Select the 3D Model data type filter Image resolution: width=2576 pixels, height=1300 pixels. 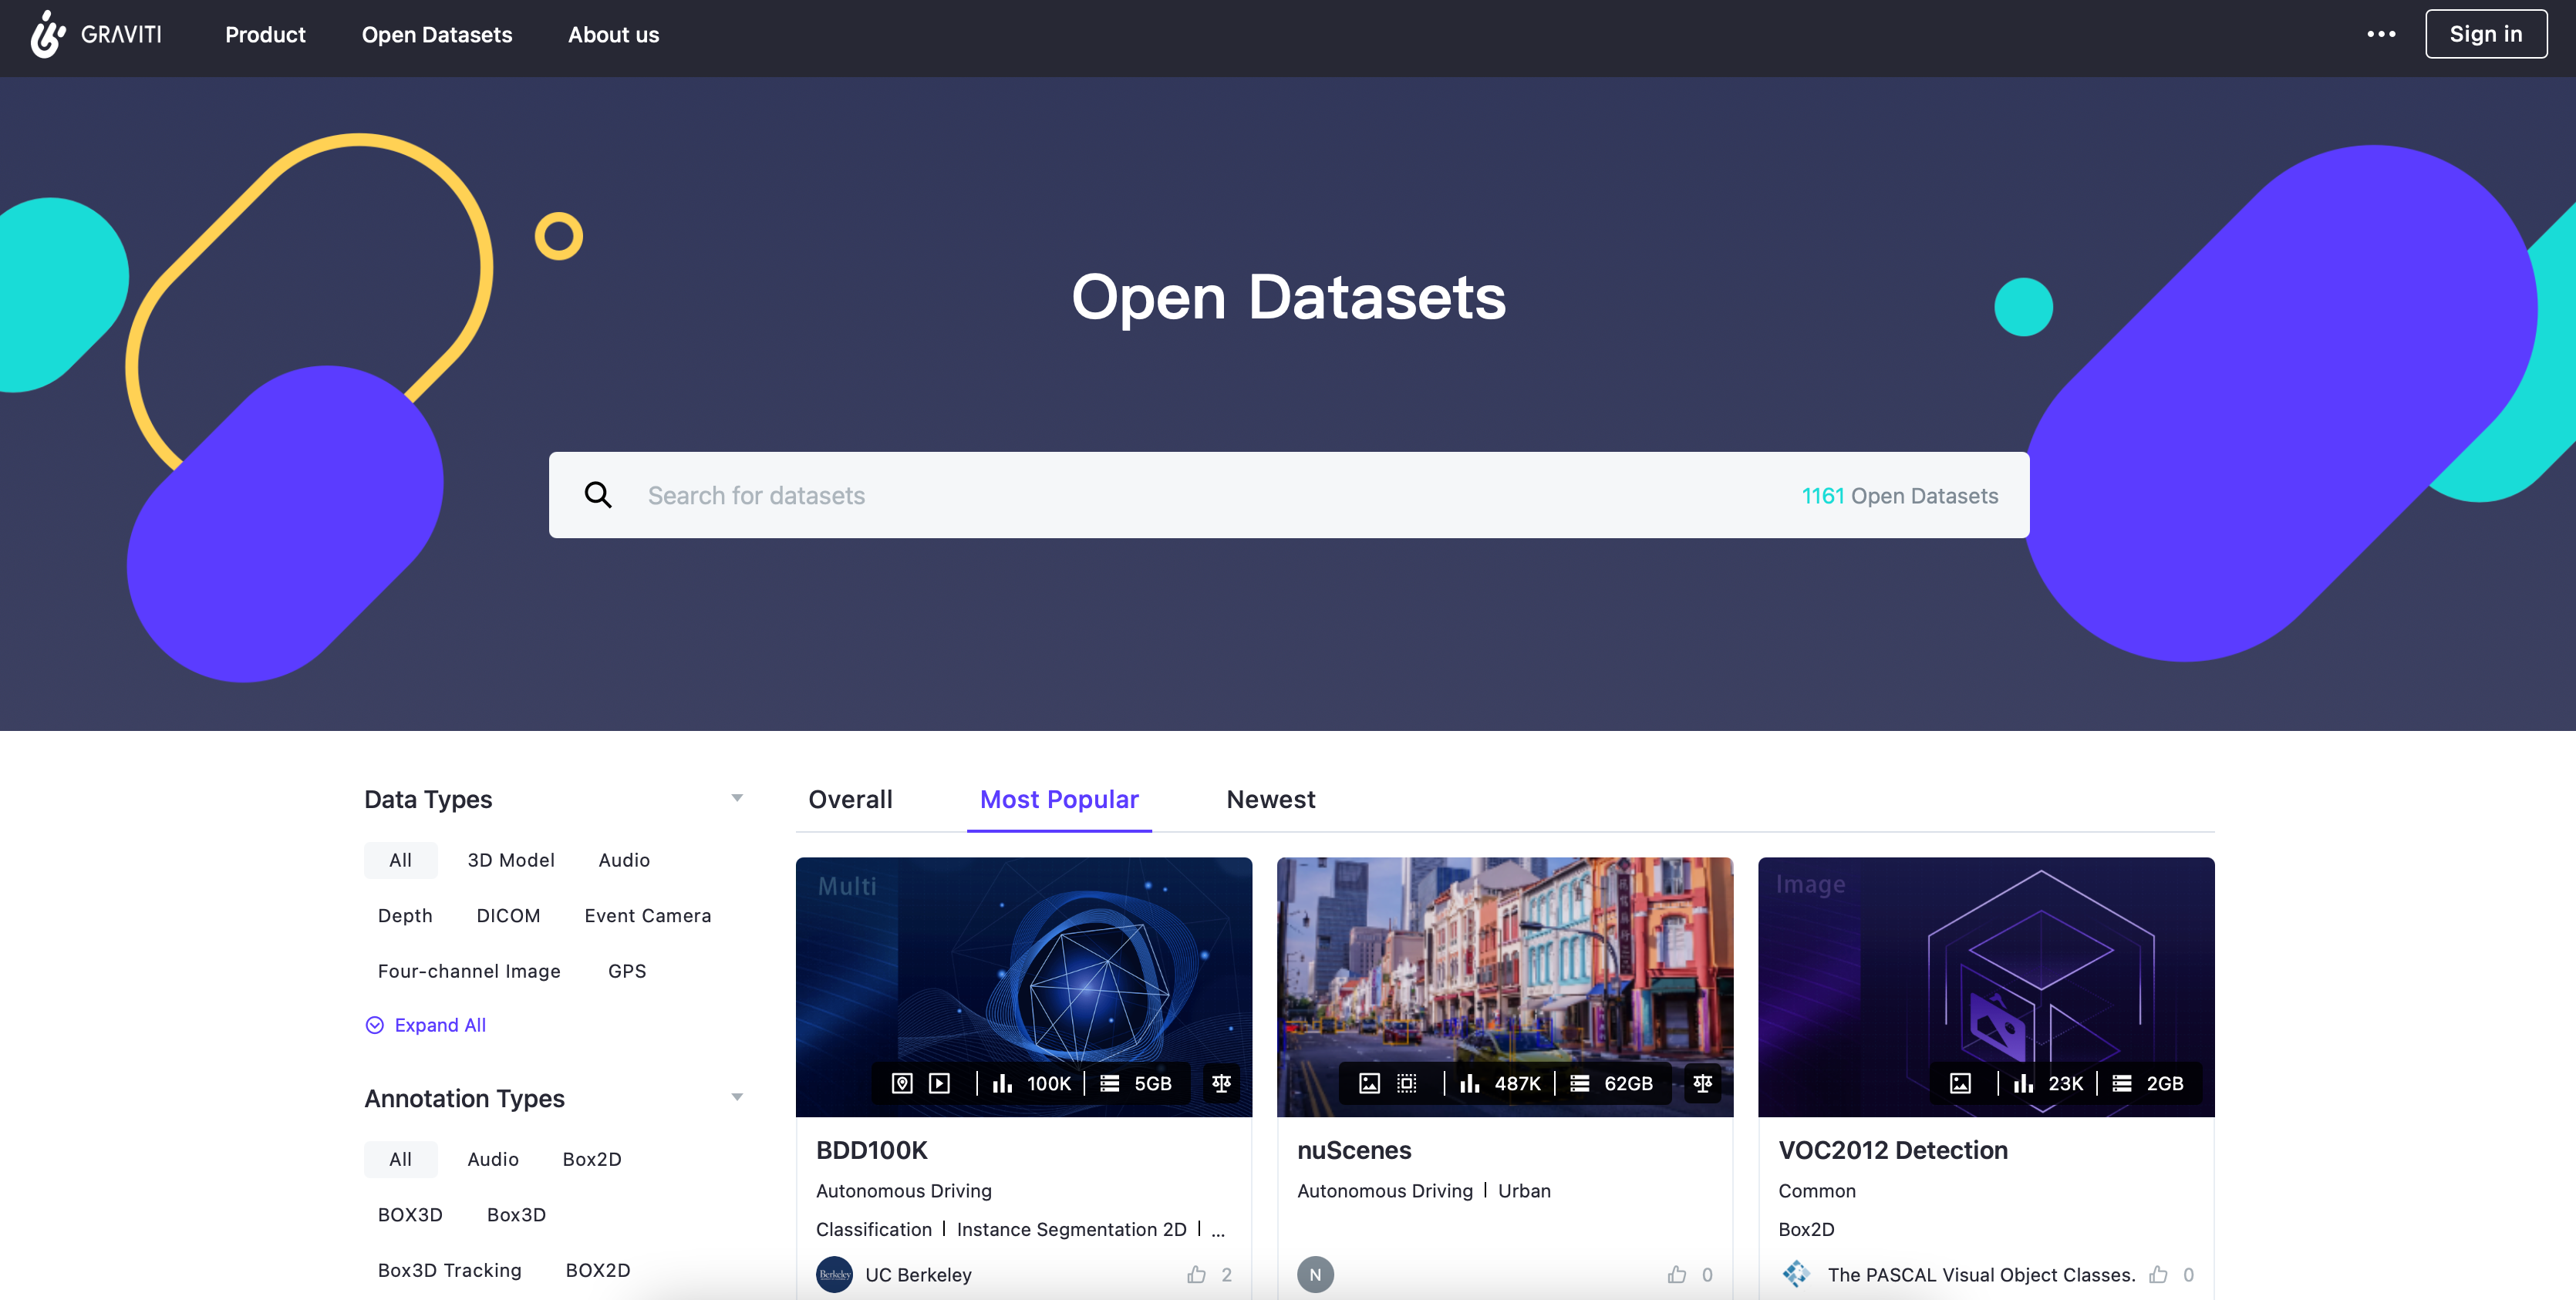click(510, 860)
